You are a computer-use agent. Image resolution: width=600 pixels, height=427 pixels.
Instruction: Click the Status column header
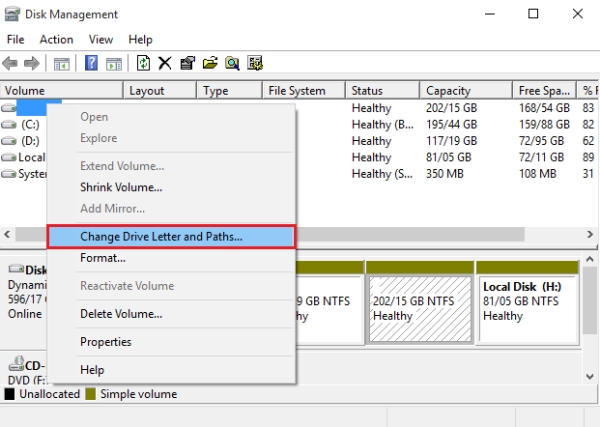(x=367, y=91)
